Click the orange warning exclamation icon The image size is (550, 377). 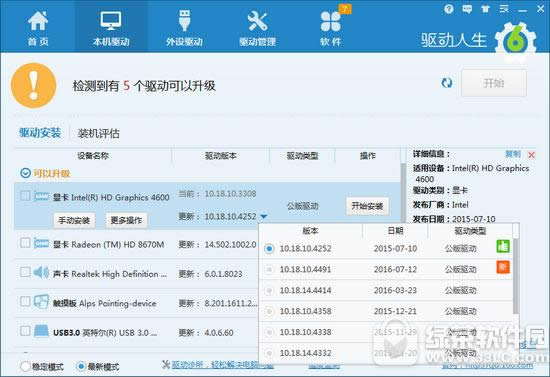coord(34,86)
